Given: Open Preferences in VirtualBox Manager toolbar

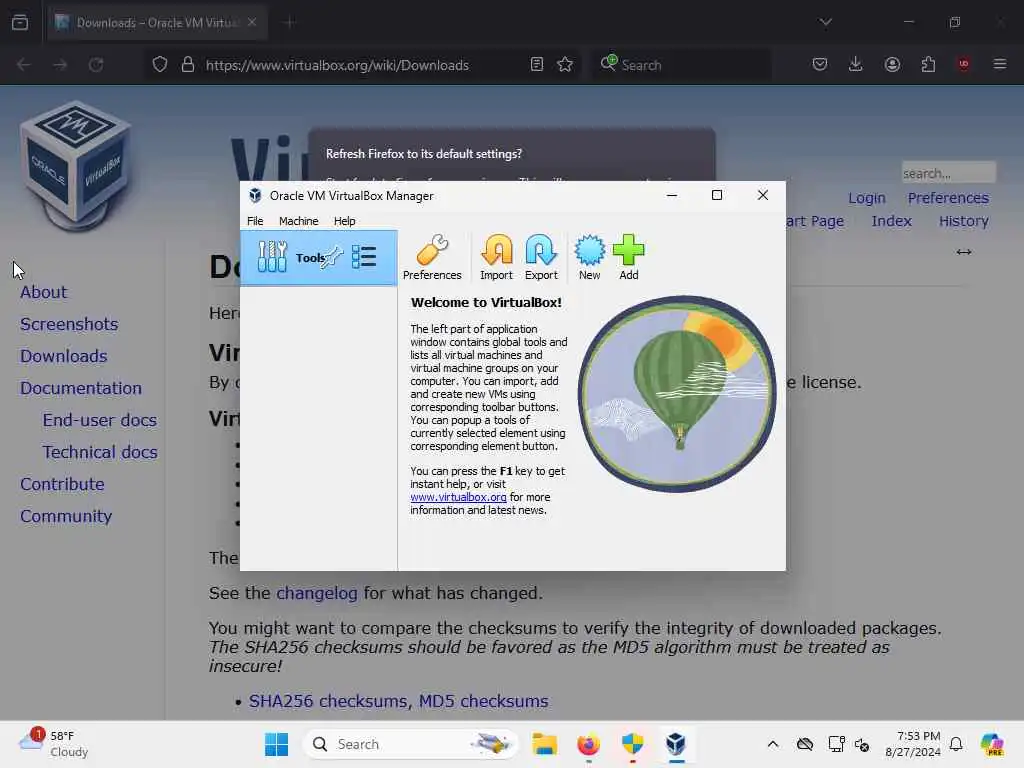Looking at the screenshot, I should [432, 257].
